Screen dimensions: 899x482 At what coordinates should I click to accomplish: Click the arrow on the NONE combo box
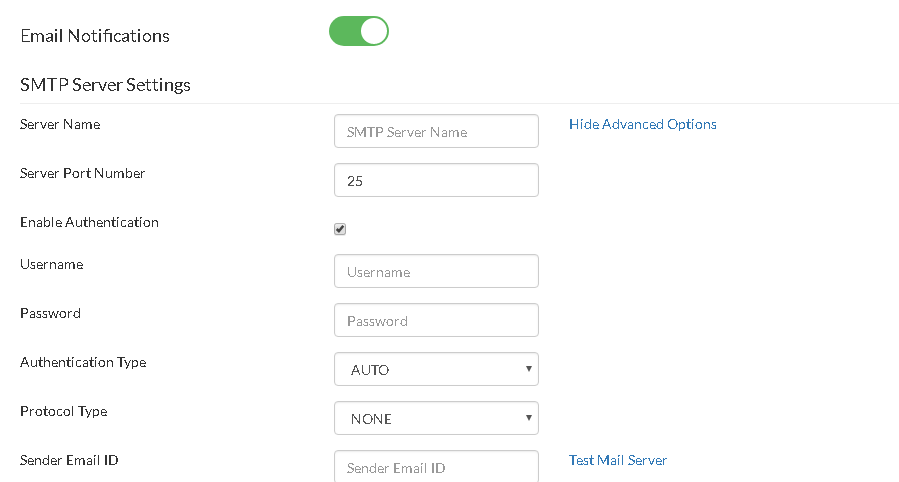tap(529, 417)
